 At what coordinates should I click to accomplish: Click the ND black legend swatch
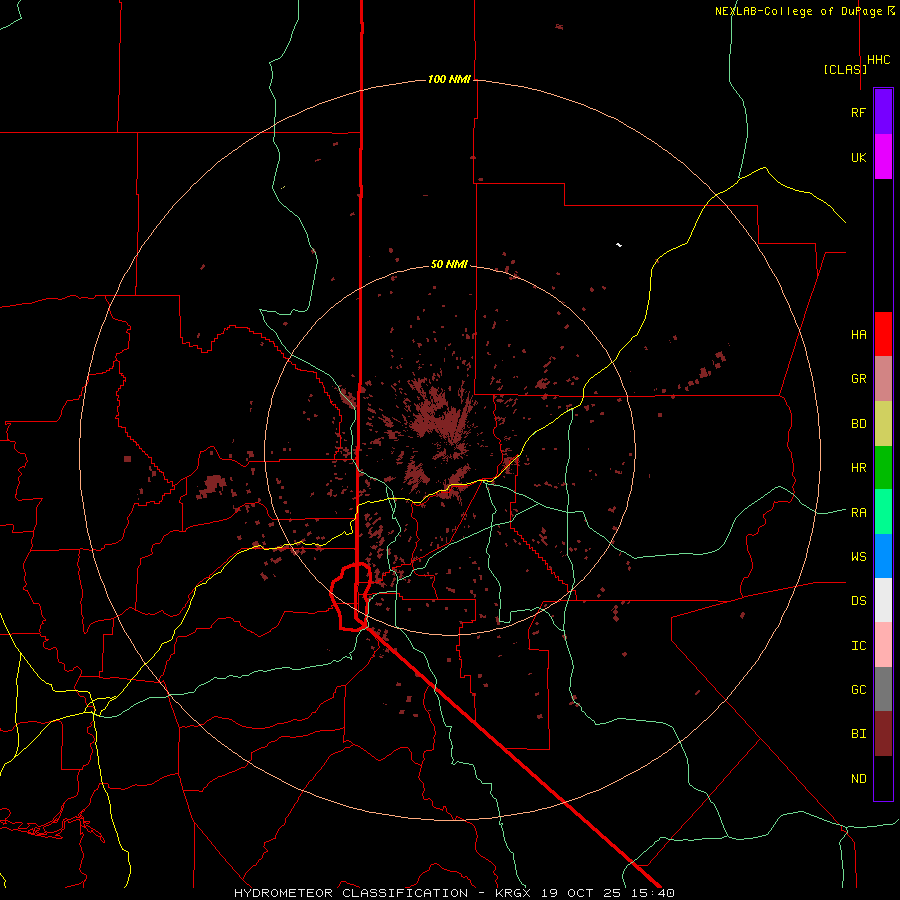883,778
